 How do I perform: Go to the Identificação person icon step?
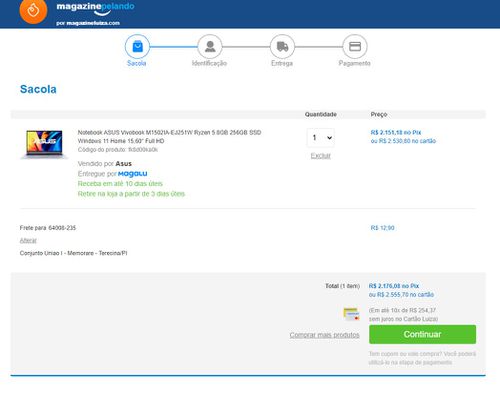pos(210,47)
